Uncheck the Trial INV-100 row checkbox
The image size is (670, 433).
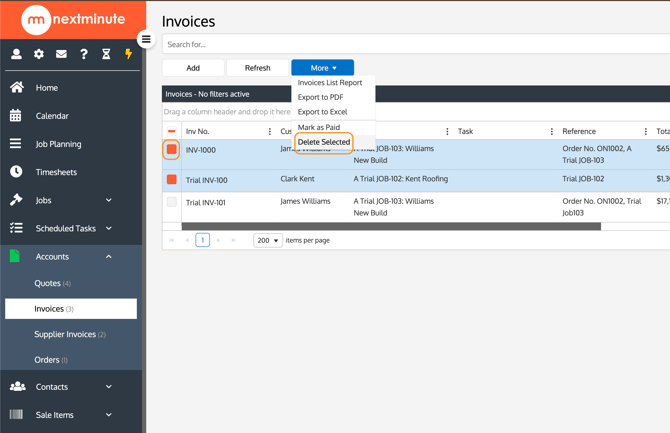(x=172, y=180)
